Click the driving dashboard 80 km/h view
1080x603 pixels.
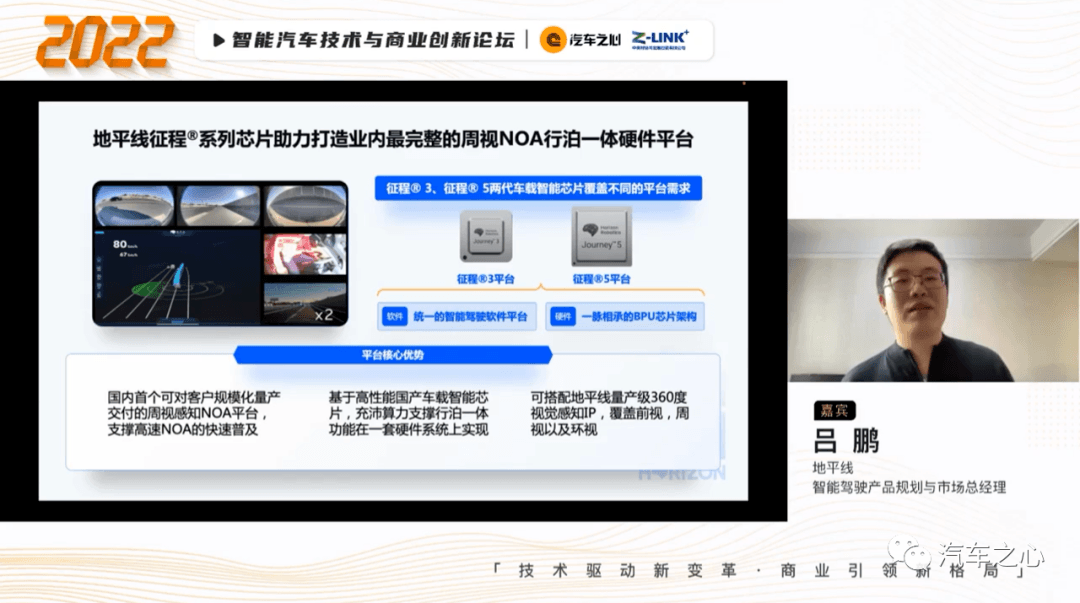click(x=177, y=276)
